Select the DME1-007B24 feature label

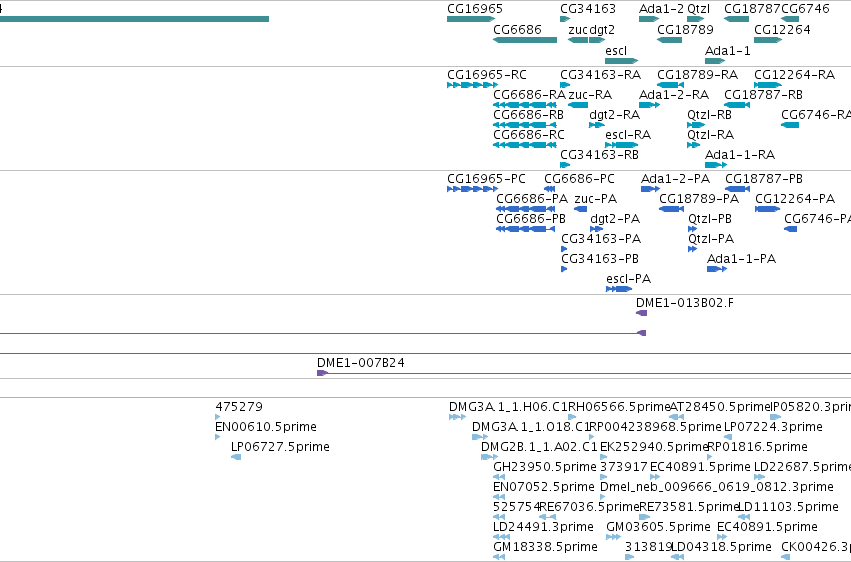(361, 362)
